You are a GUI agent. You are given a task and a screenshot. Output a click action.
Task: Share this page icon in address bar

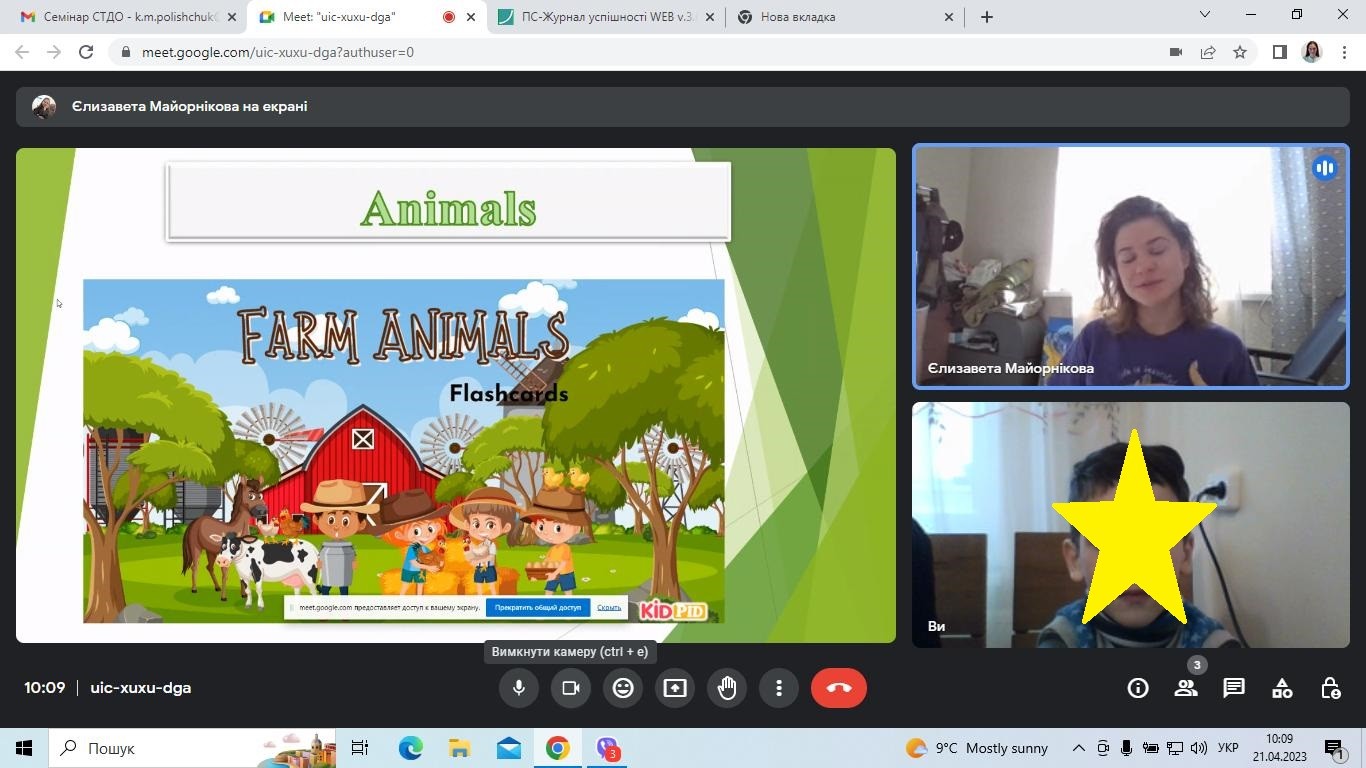pyautogui.click(x=1208, y=52)
